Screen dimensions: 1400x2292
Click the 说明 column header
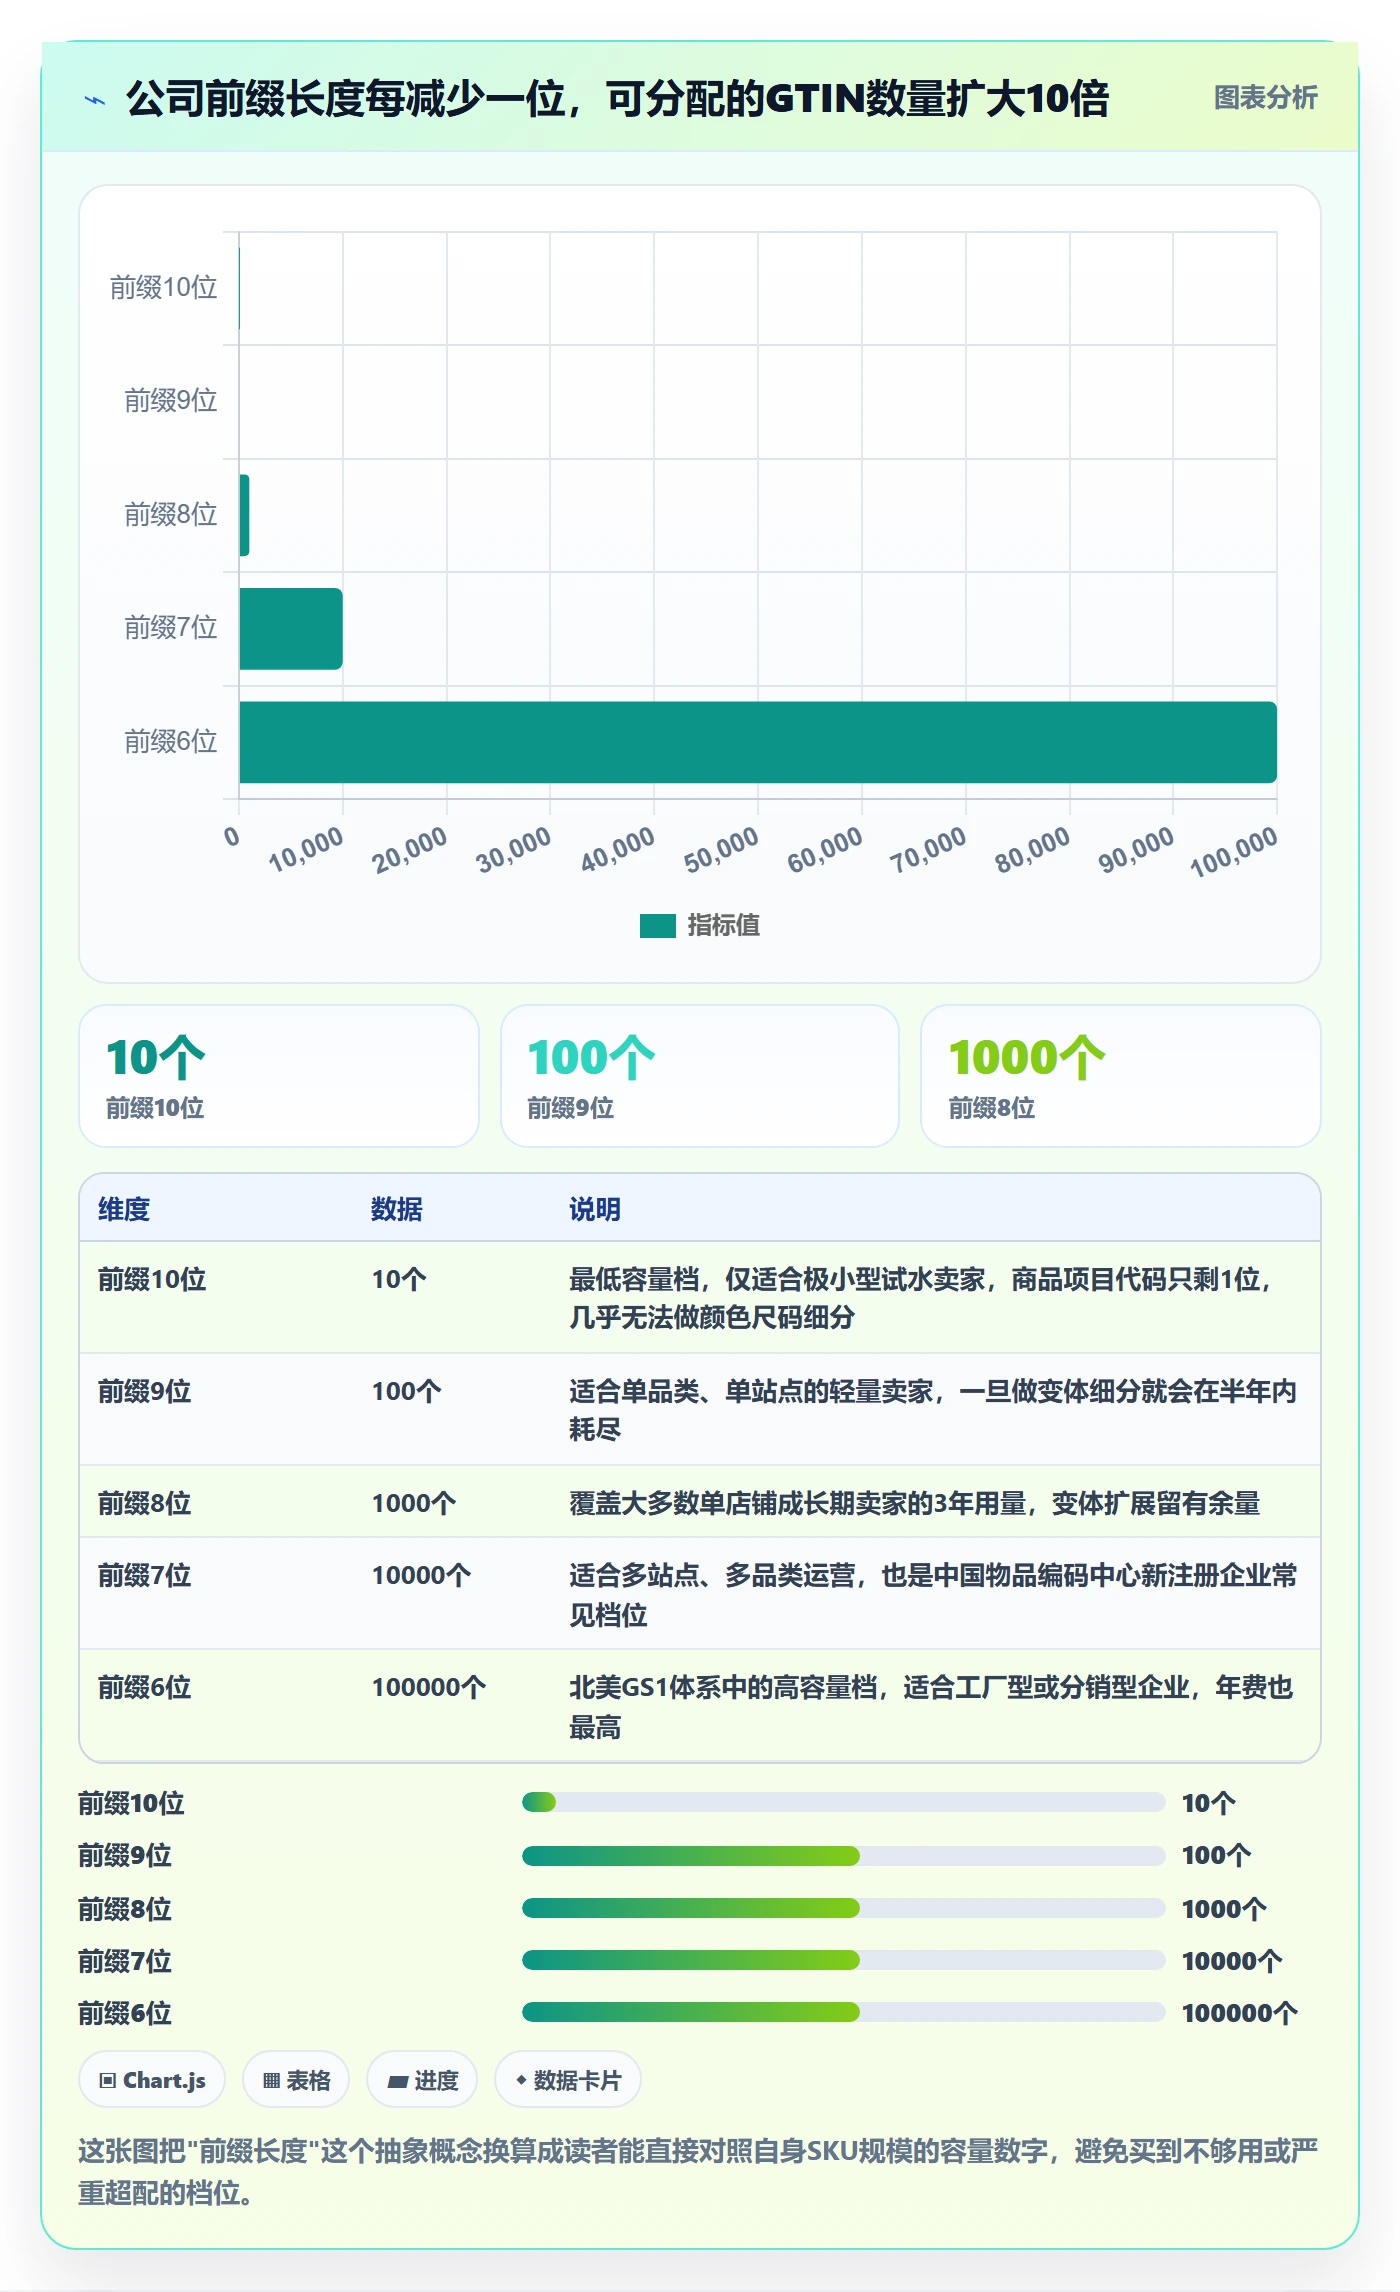[x=595, y=1210]
